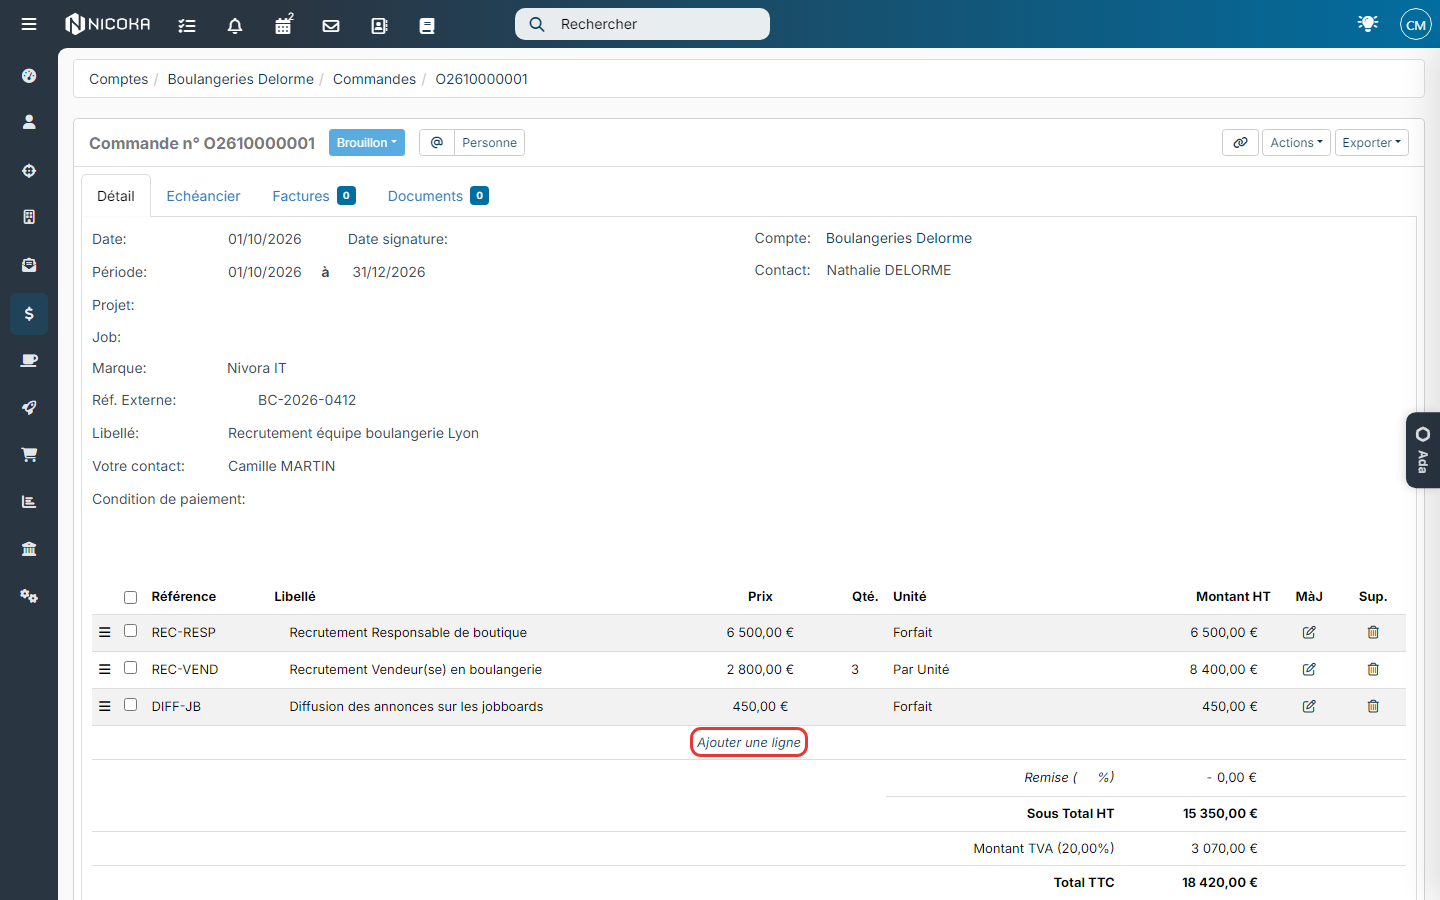The width and height of the screenshot is (1440, 900).
Task: Open the hamburger menu icon
Action: (x=29, y=24)
